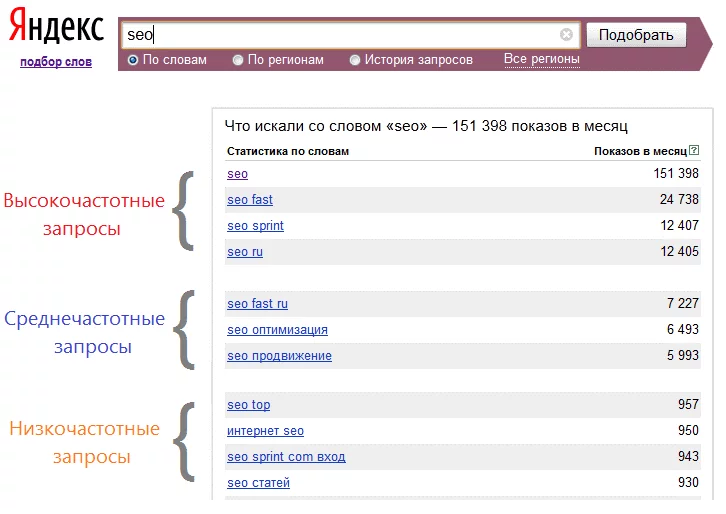The width and height of the screenshot is (726, 514).
Task: Open the Все регионы region selector
Action: click(x=542, y=59)
